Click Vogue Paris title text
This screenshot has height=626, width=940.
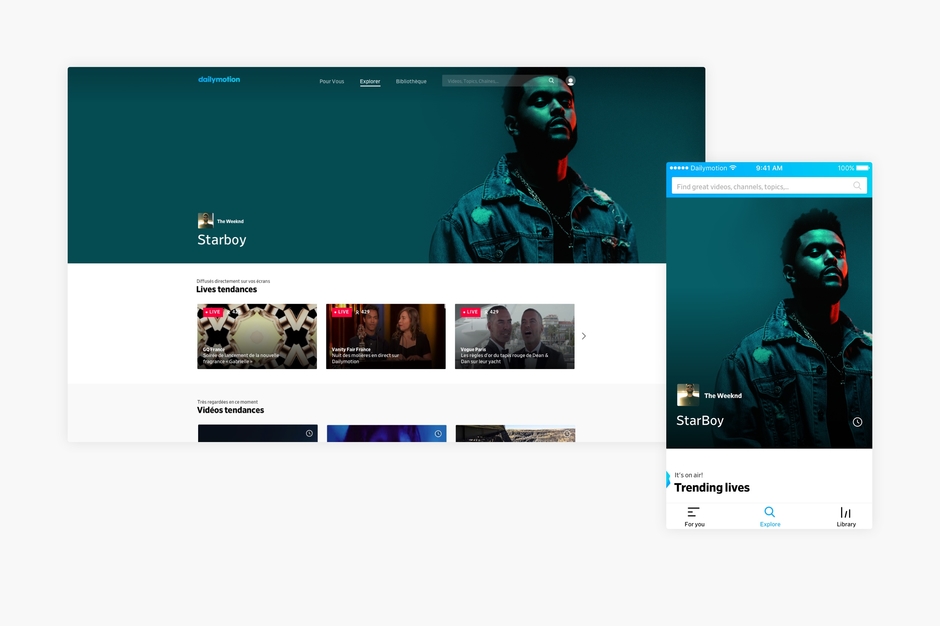point(474,350)
